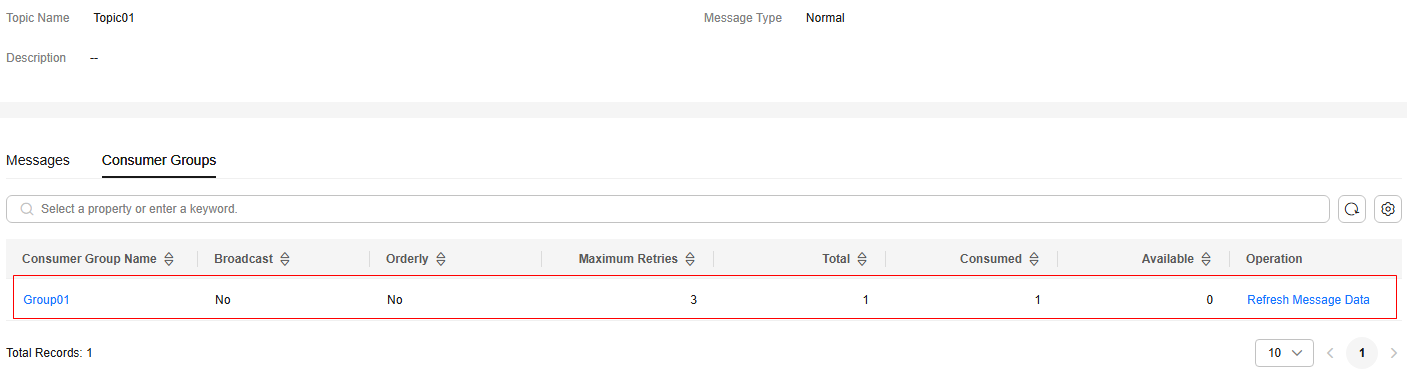Click the search magnifier icon

point(27,209)
